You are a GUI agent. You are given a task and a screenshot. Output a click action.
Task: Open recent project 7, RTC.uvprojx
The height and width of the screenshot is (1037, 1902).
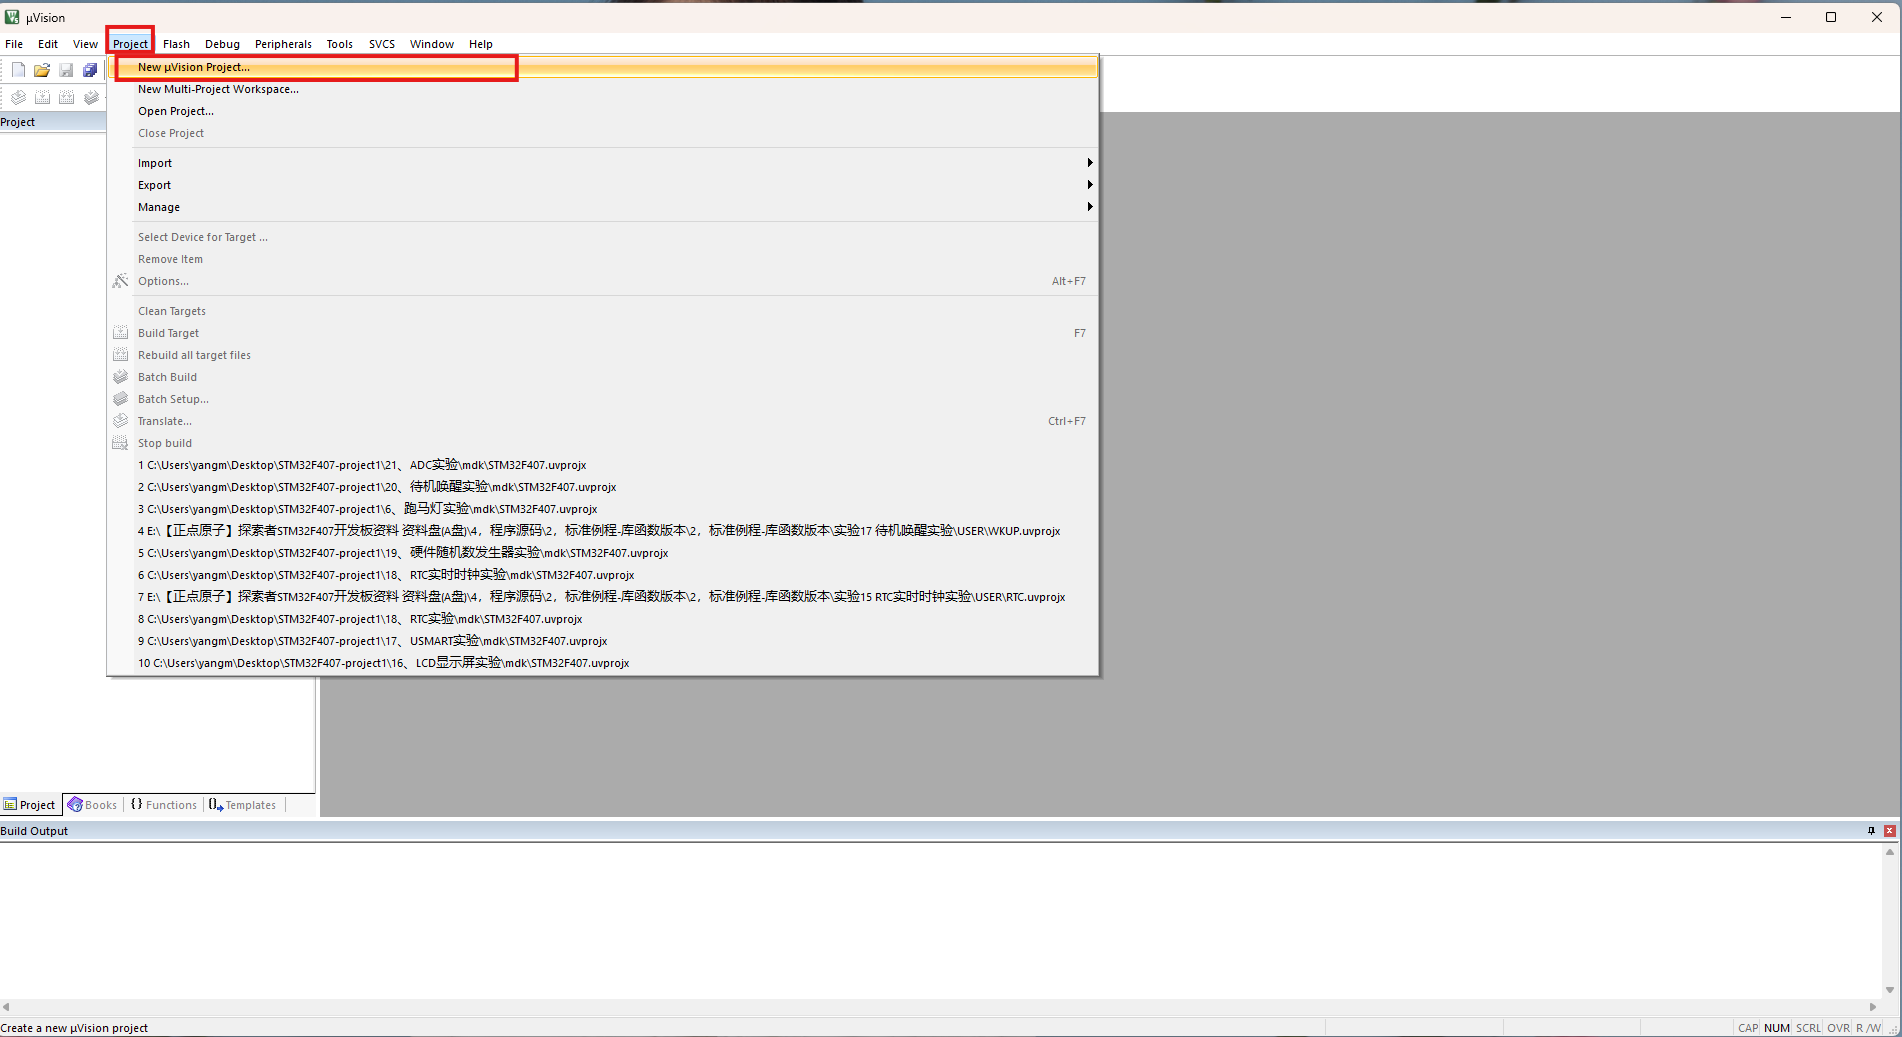coord(603,597)
